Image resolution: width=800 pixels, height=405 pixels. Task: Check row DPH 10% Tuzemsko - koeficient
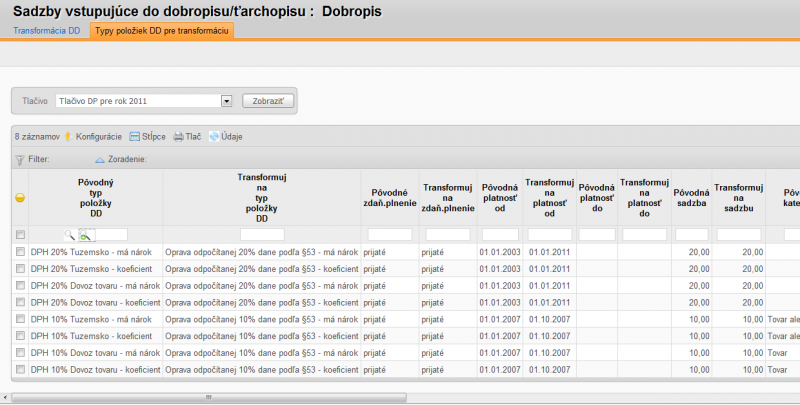tap(20, 336)
